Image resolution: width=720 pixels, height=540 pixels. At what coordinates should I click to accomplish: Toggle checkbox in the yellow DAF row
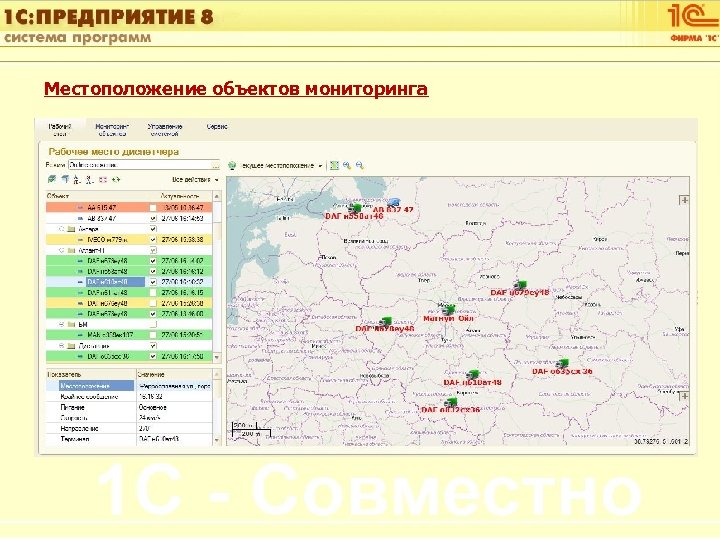tap(153, 303)
